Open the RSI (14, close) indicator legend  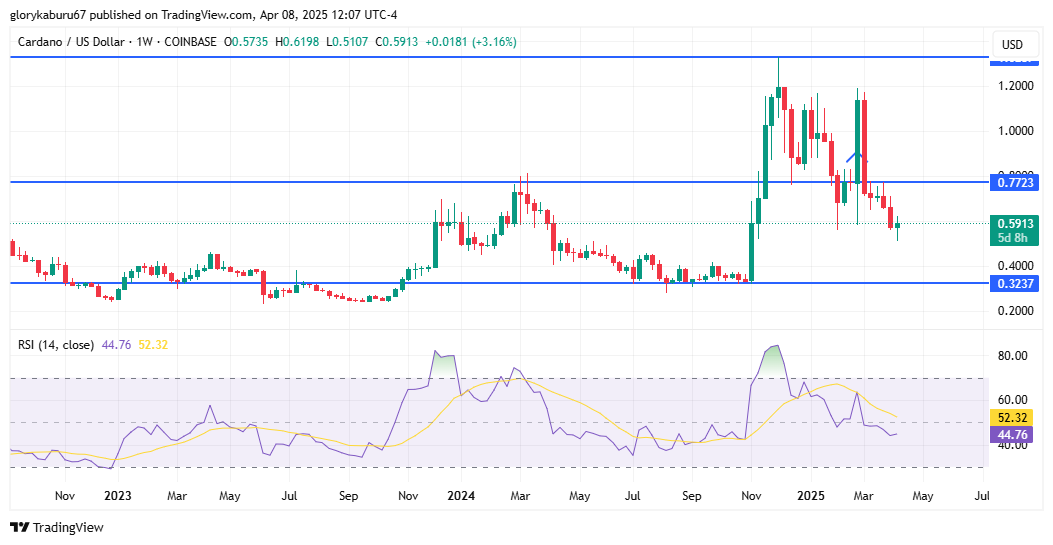click(56, 345)
